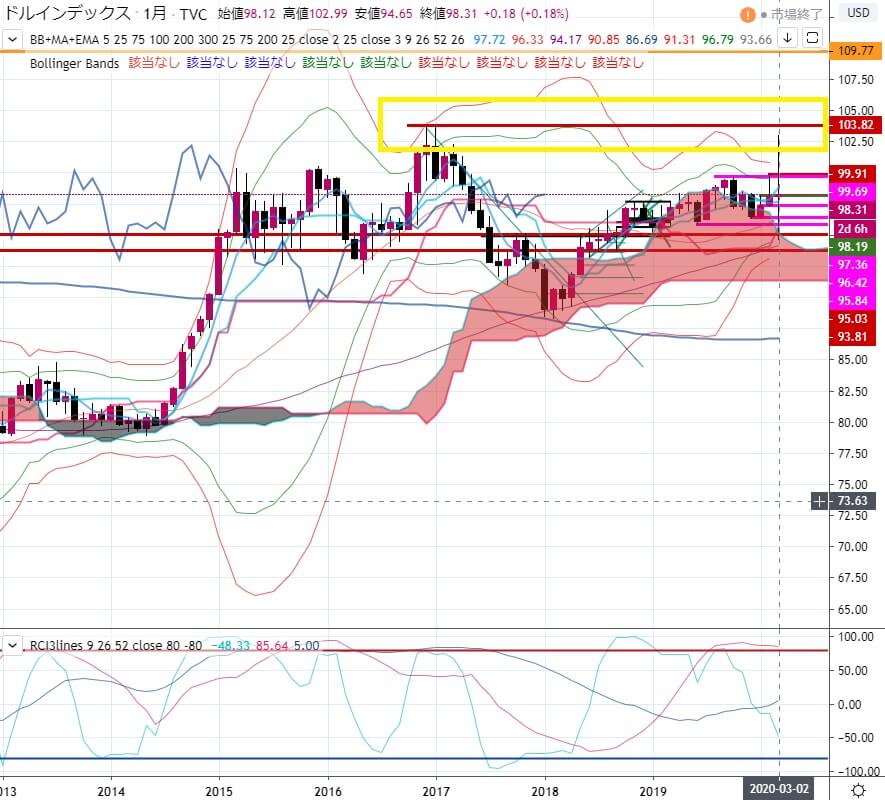Click 2015 on the time axis
The width and height of the screenshot is (885, 800).
[x=219, y=791]
